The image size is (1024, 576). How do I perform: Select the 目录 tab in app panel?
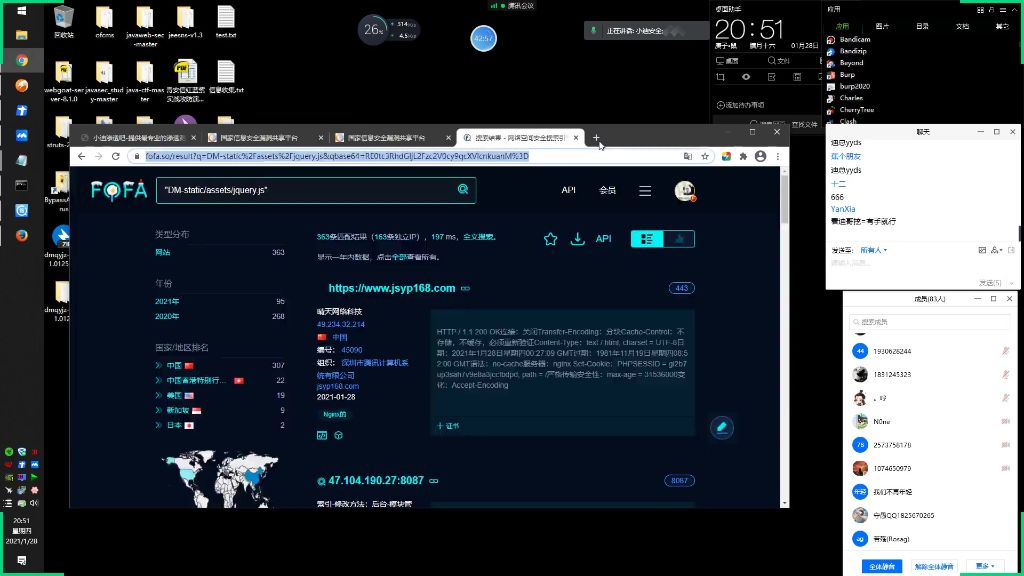point(922,27)
